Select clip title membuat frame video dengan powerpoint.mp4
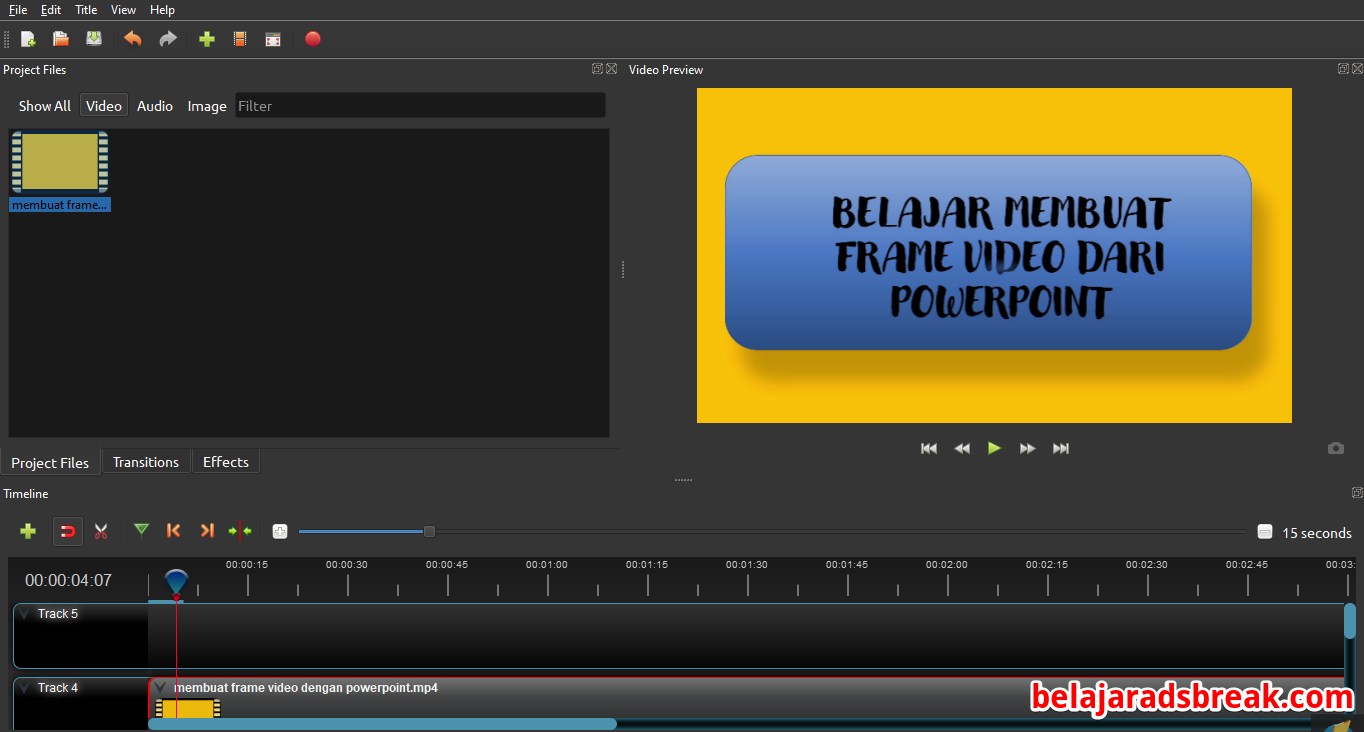The height and width of the screenshot is (732, 1364). point(306,688)
